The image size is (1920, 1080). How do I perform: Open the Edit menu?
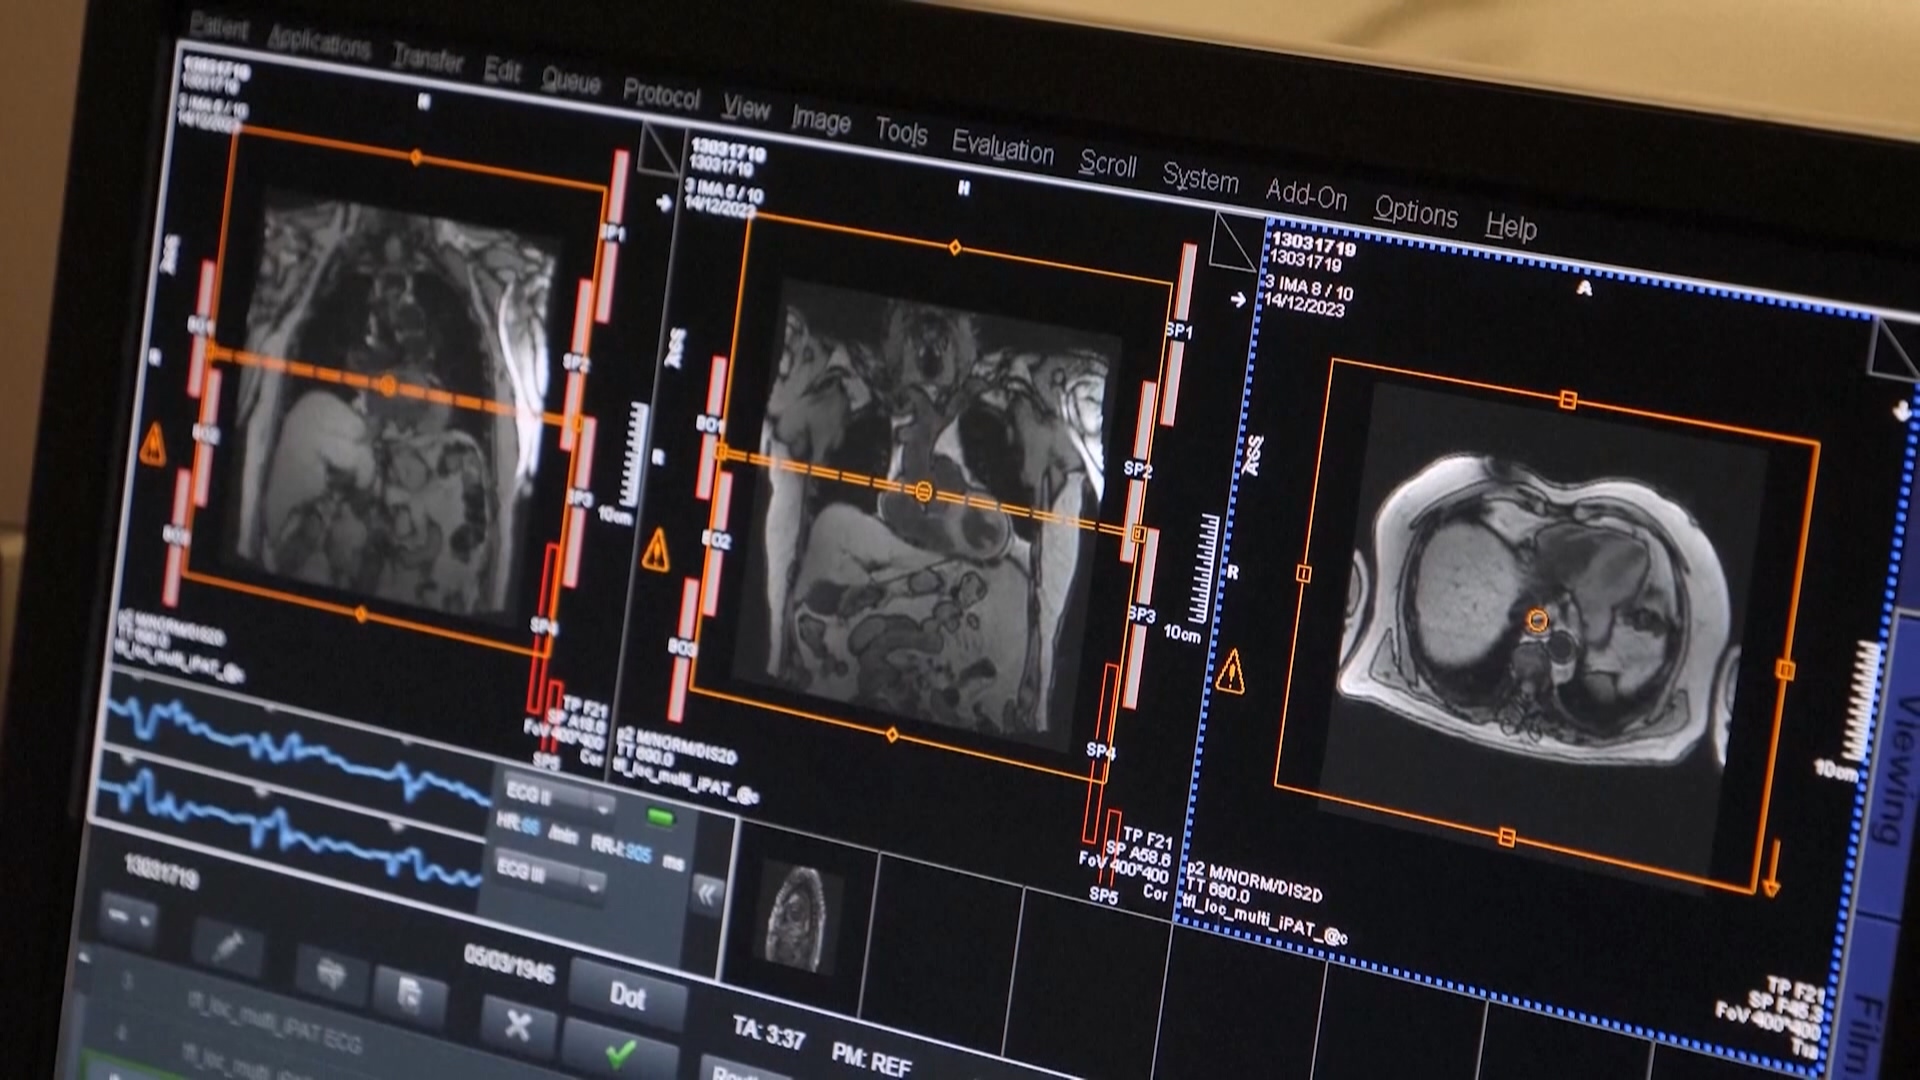click(502, 69)
